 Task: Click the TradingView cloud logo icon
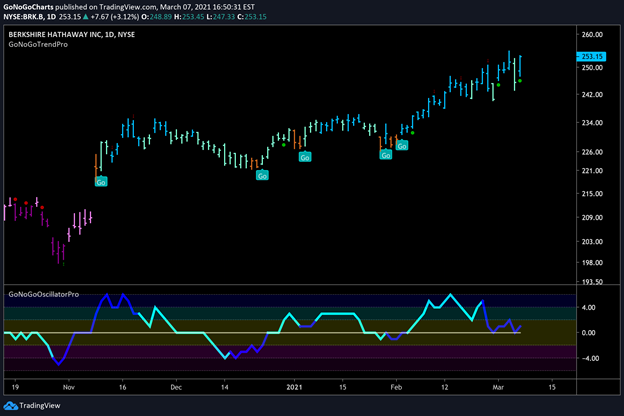pos(10,406)
